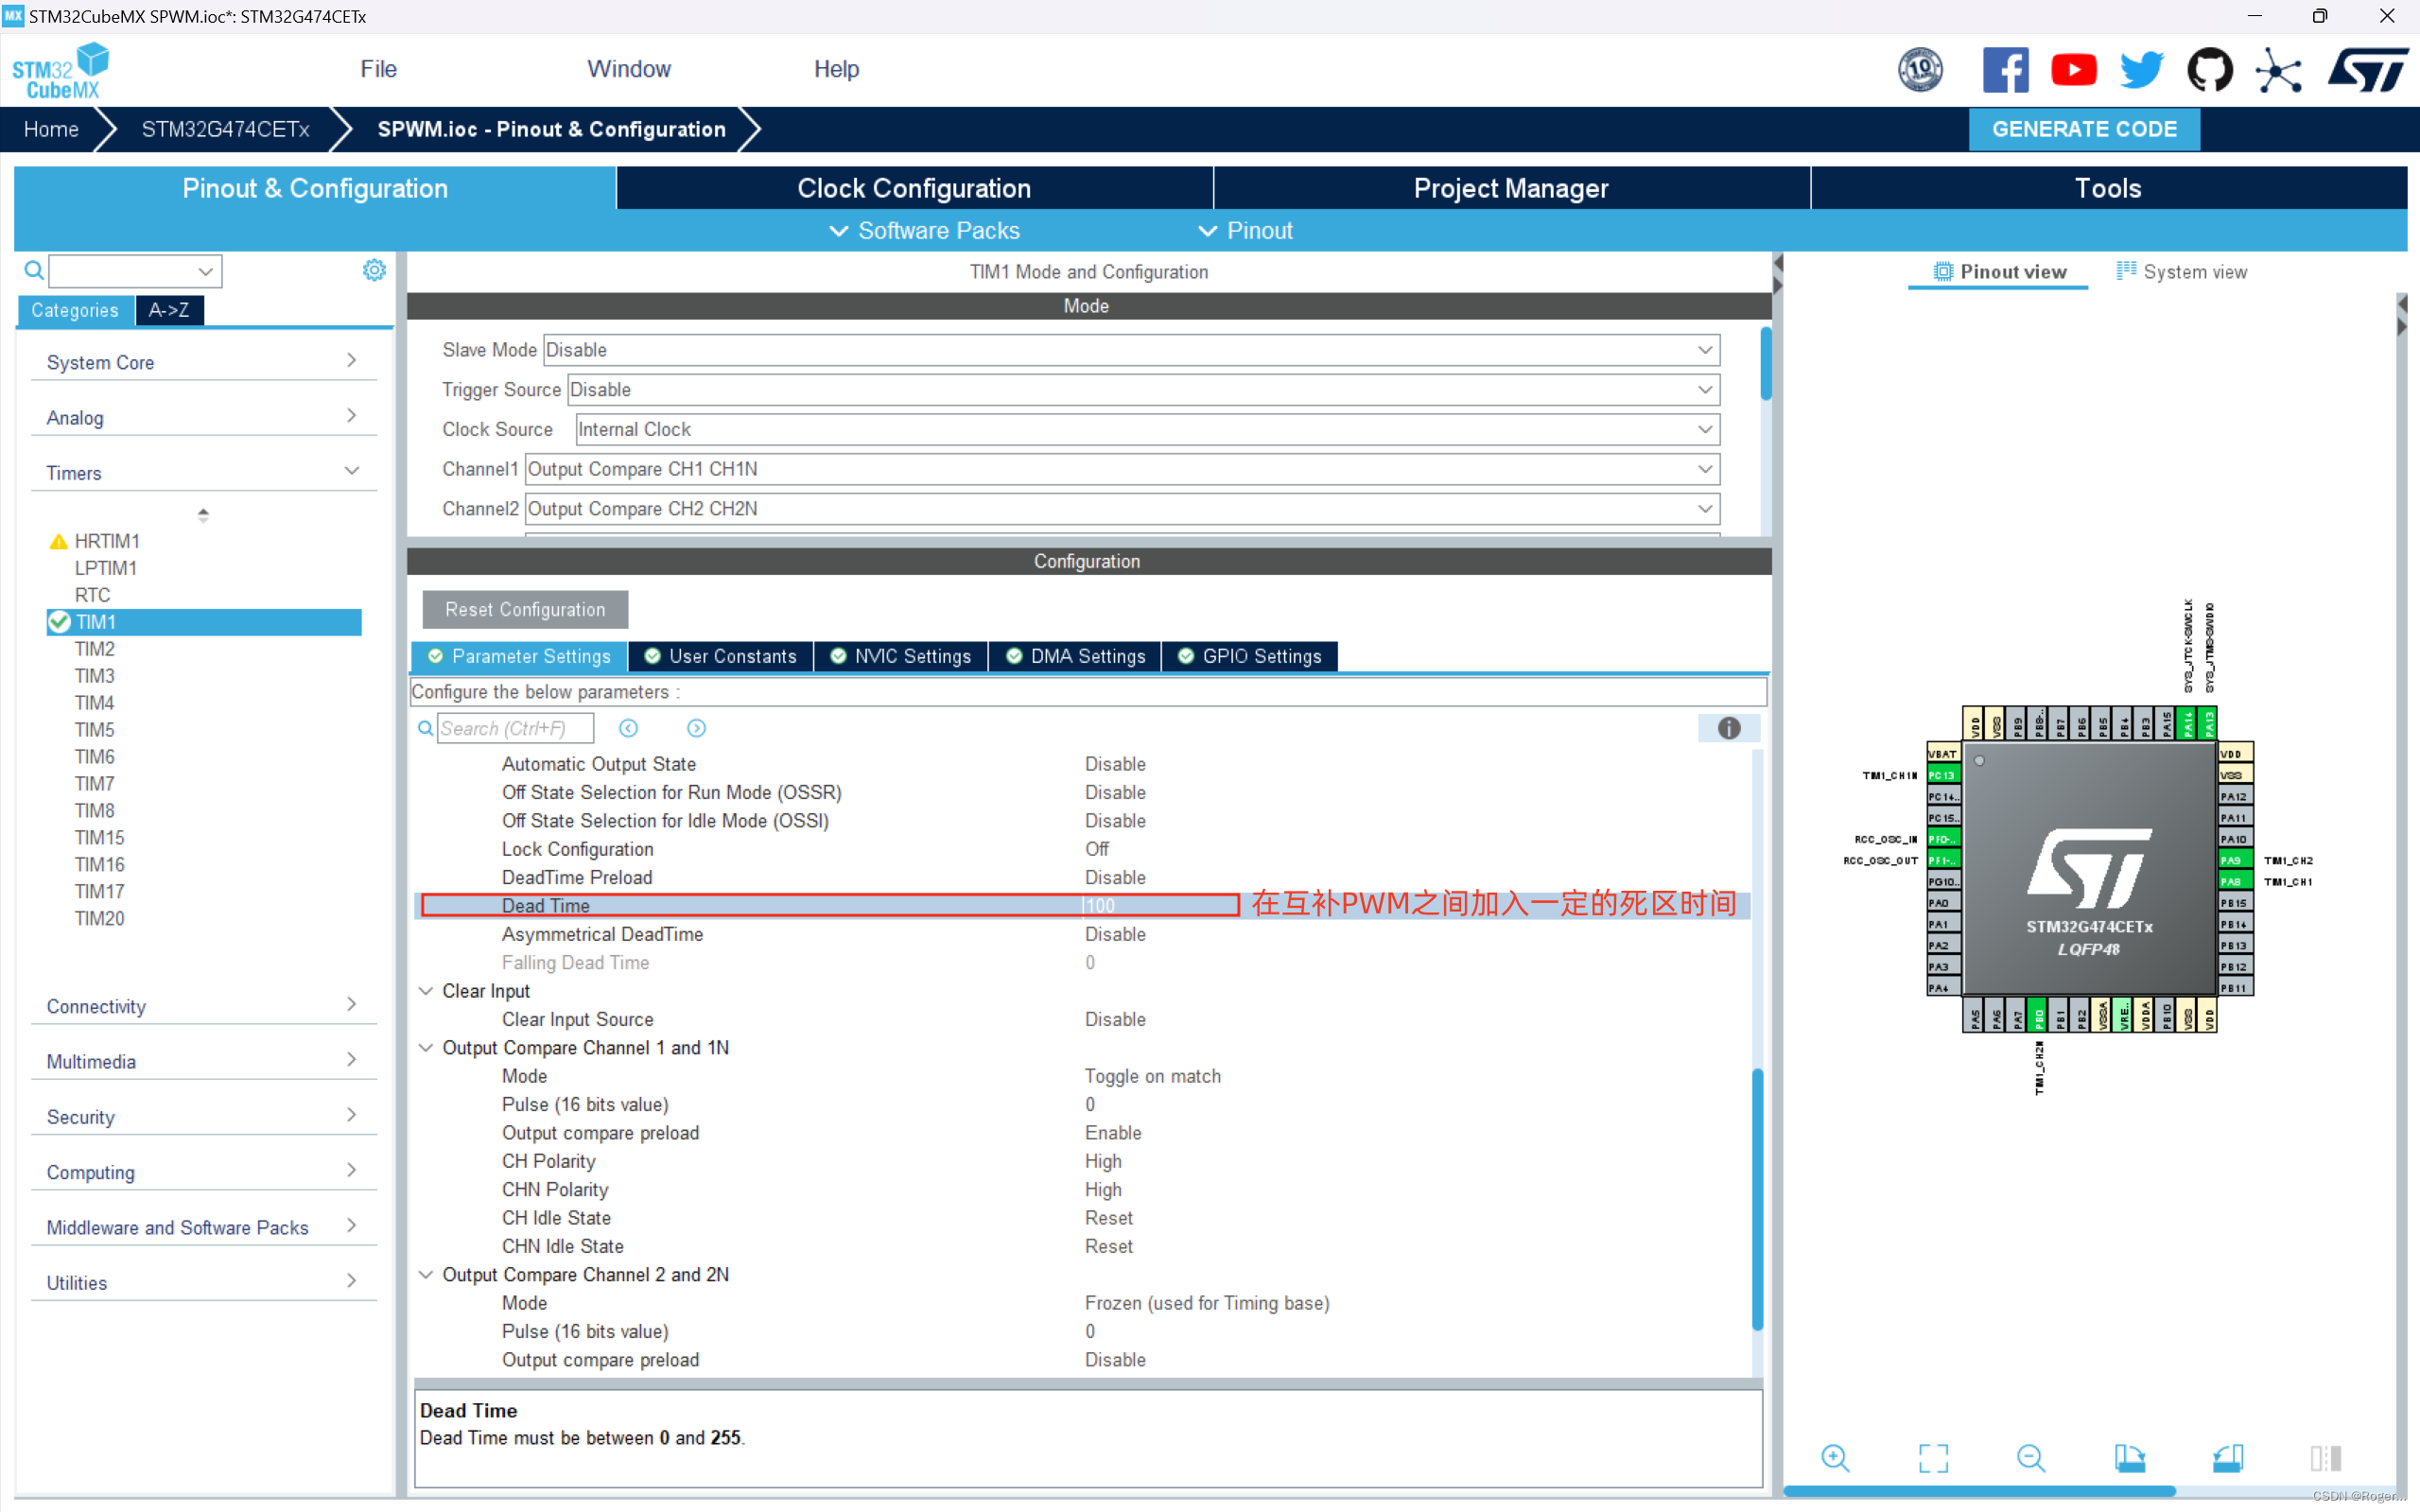
Task: Click the parameter search input field
Action: [x=515, y=728]
